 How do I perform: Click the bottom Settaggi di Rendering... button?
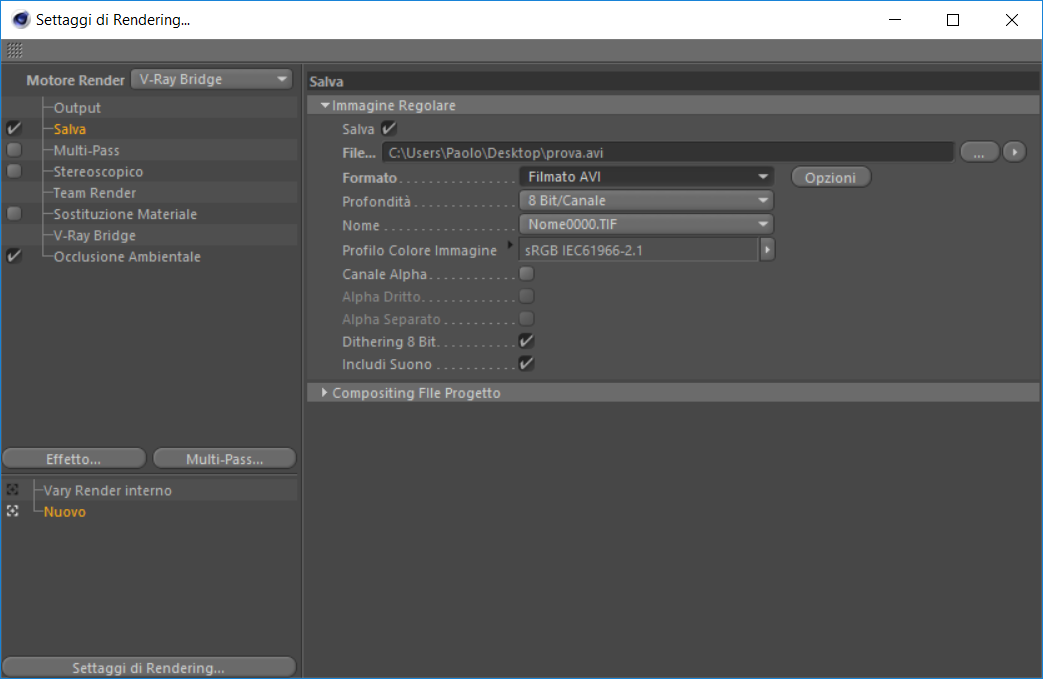[149, 667]
